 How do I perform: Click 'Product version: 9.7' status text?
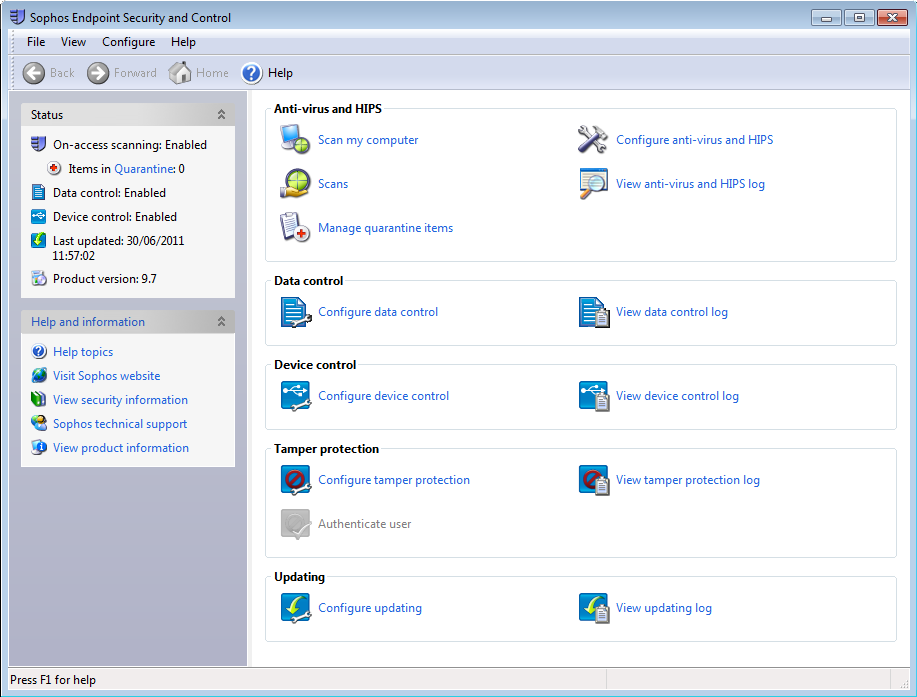point(105,279)
